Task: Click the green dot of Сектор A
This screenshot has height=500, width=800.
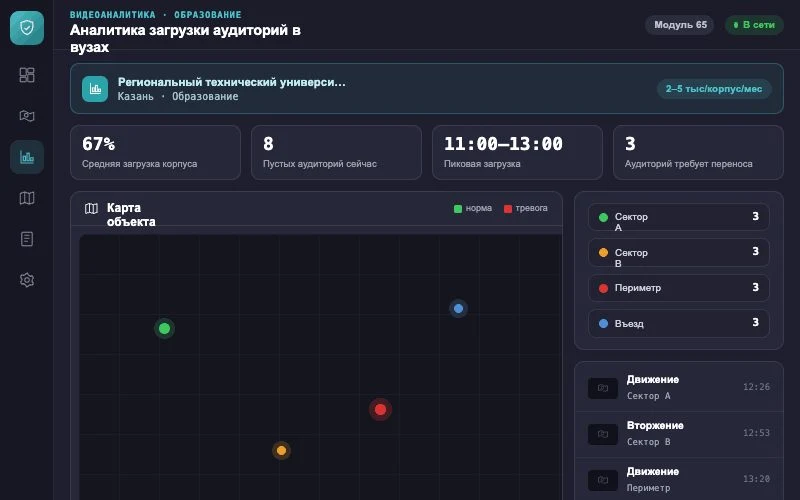Action: (603, 217)
